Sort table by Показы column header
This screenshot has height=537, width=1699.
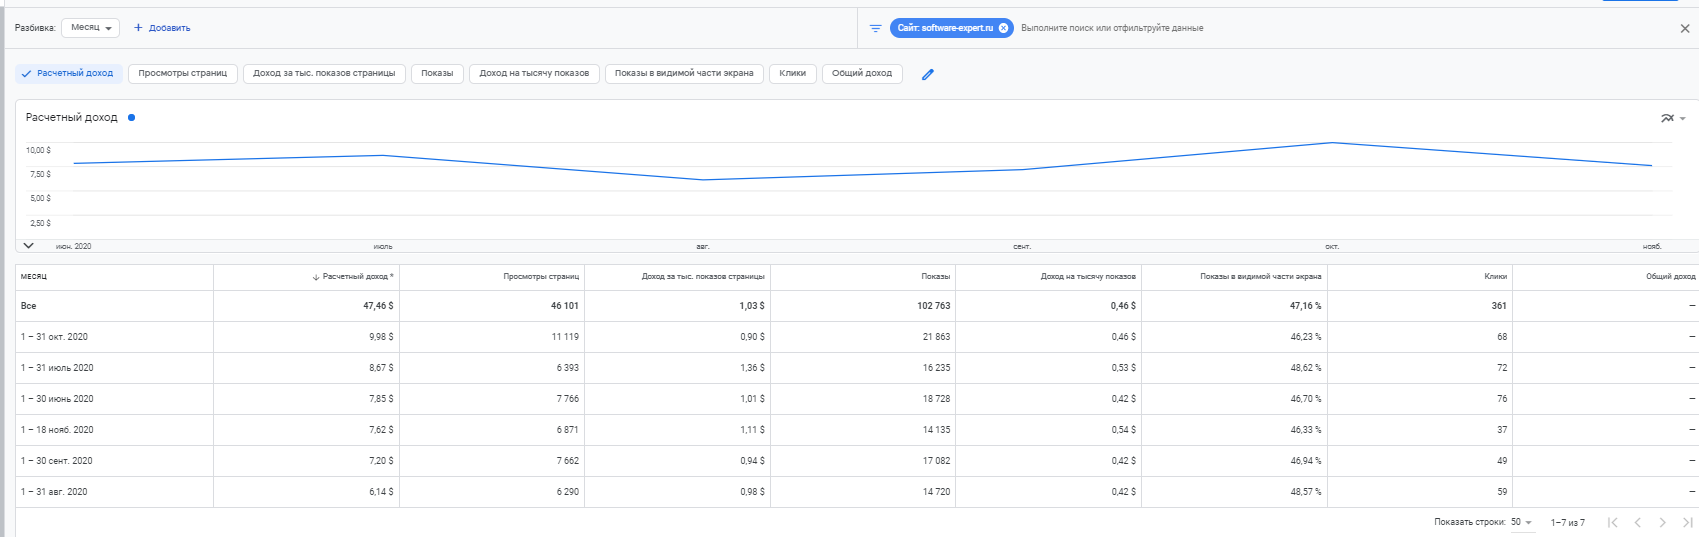(935, 276)
